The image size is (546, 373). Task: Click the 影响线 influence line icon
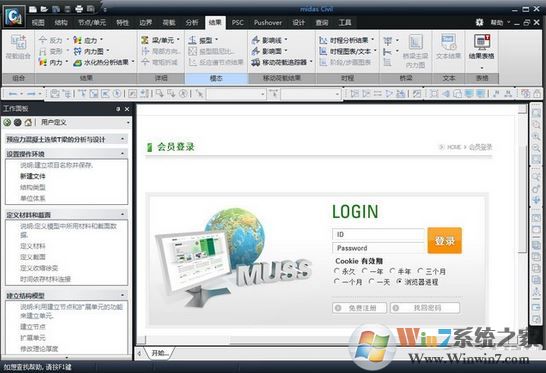(256, 40)
